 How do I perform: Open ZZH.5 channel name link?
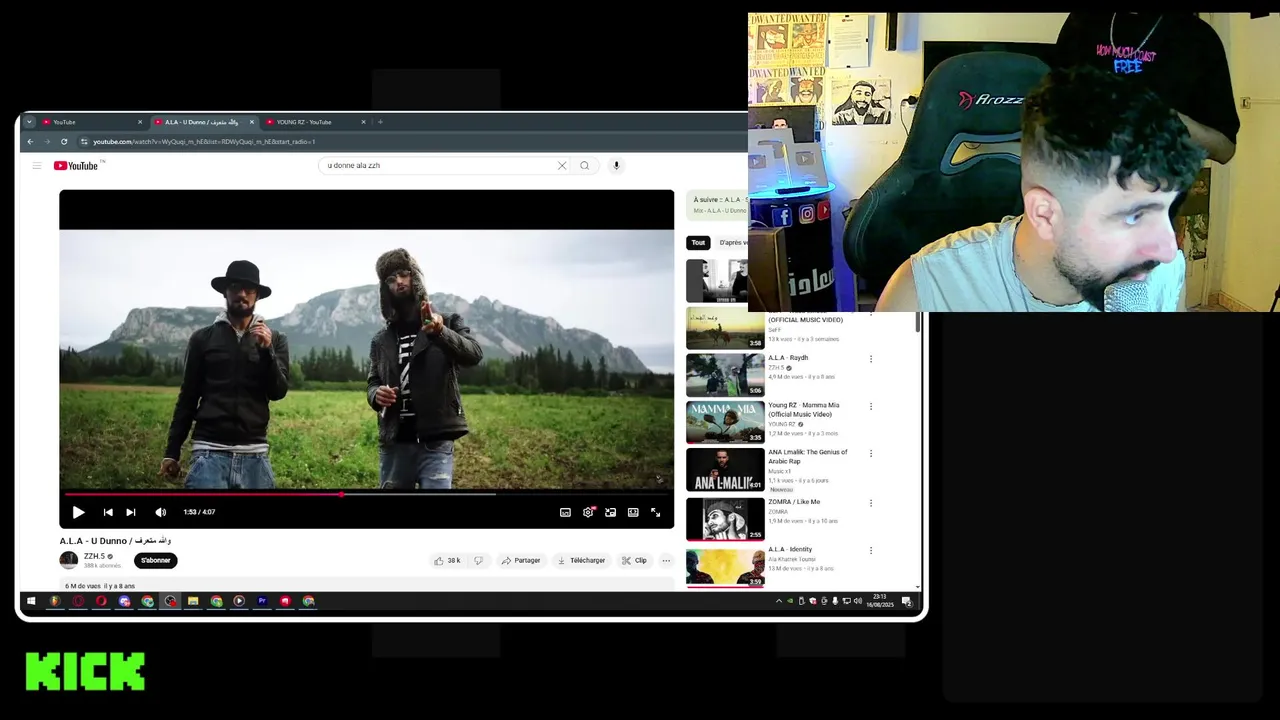point(94,556)
